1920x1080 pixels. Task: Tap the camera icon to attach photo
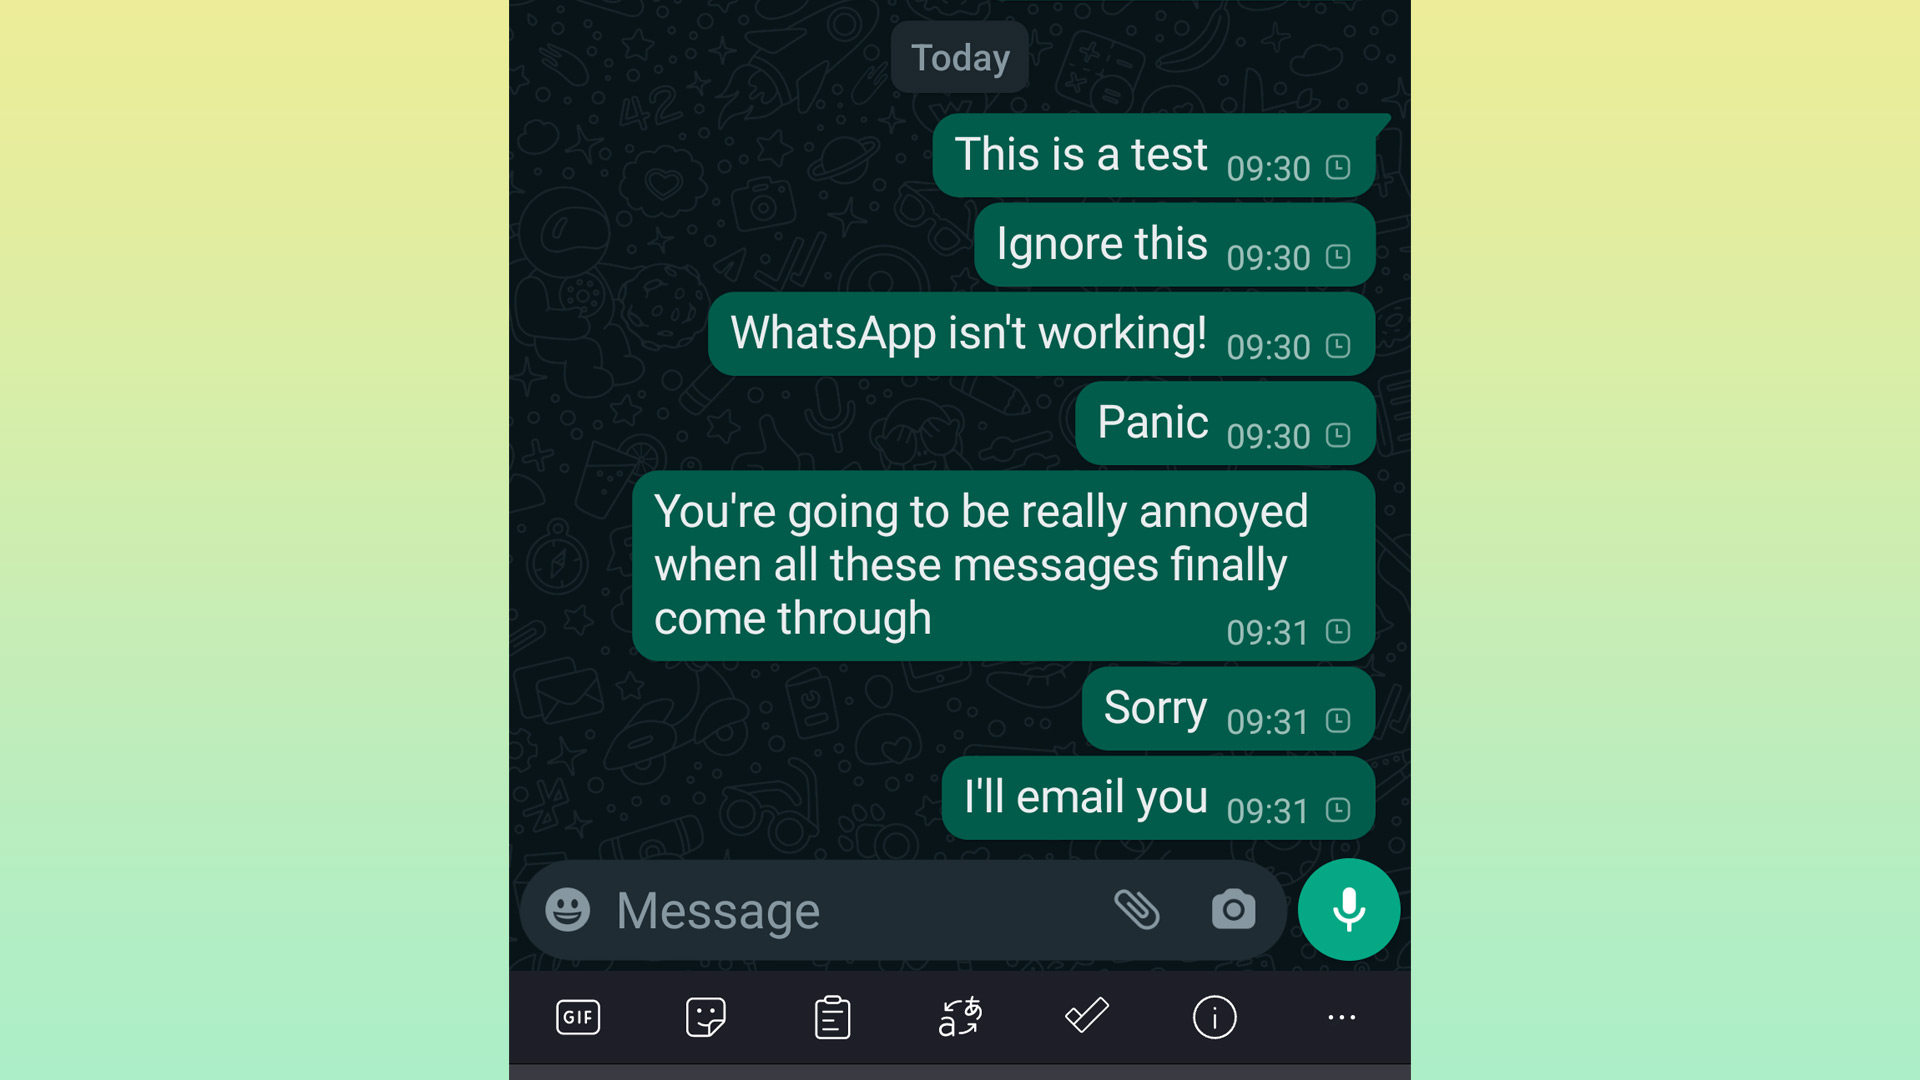coord(1233,907)
